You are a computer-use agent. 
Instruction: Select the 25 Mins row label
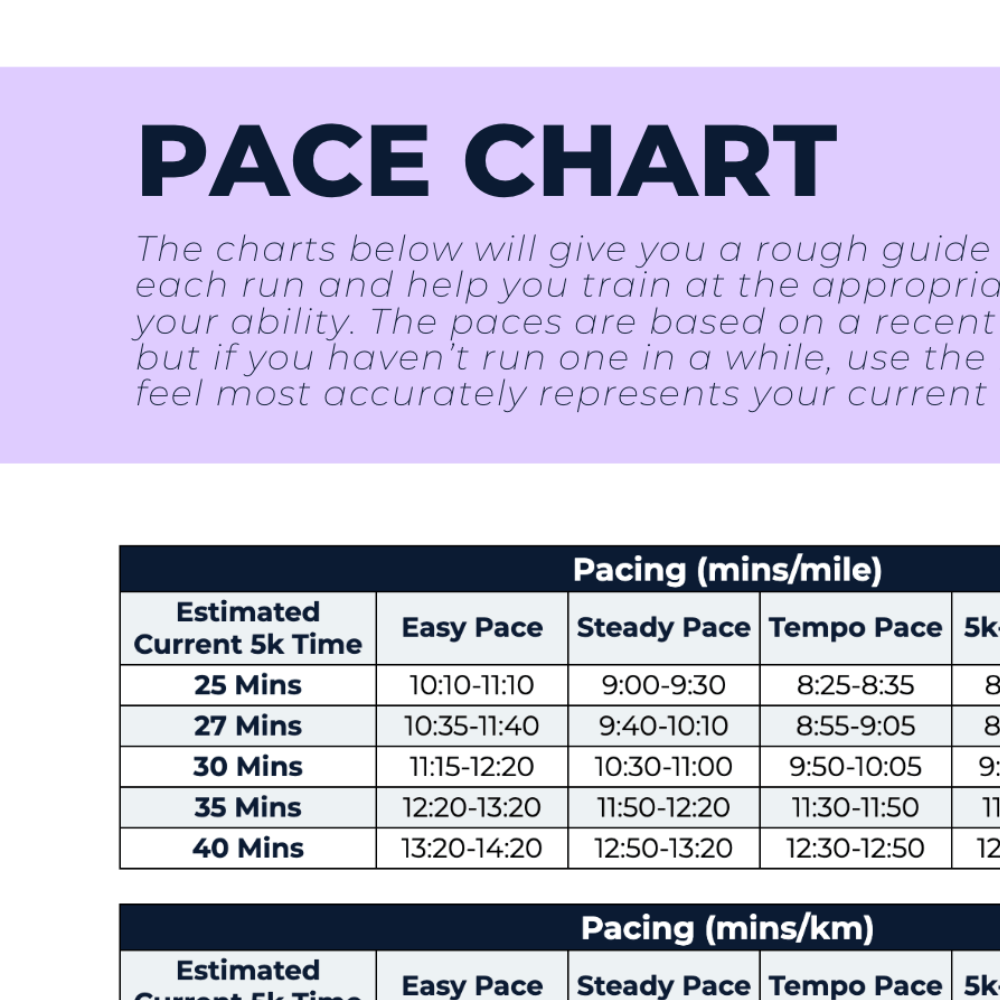pos(248,686)
